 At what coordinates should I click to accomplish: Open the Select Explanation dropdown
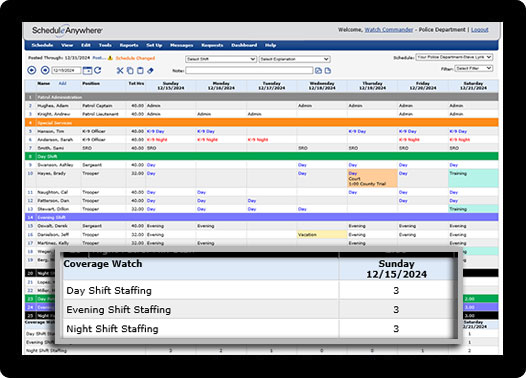[x=294, y=59]
